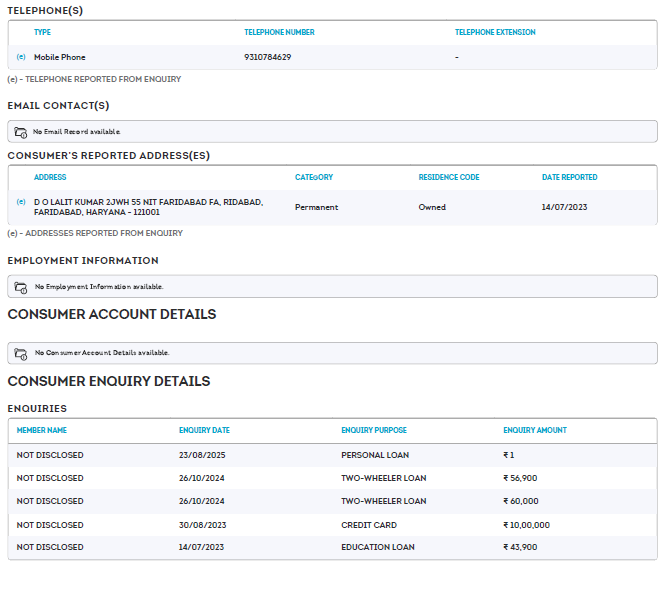Select the Telephone Number column header
Viewport: 672px width, 606px height.
click(279, 32)
